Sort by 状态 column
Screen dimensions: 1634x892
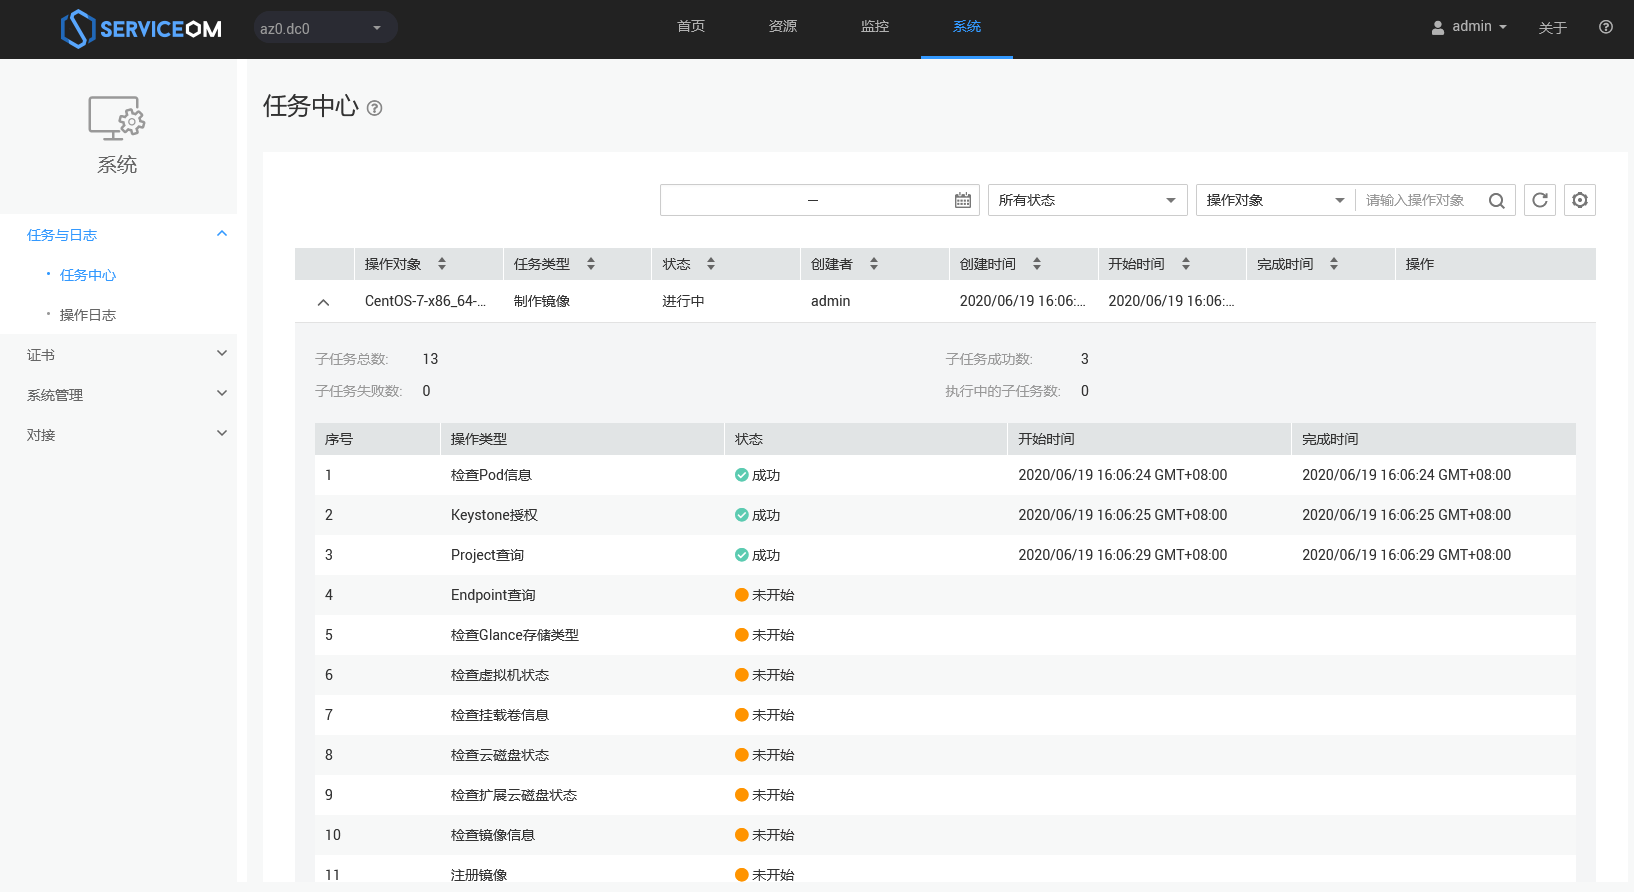(x=711, y=264)
